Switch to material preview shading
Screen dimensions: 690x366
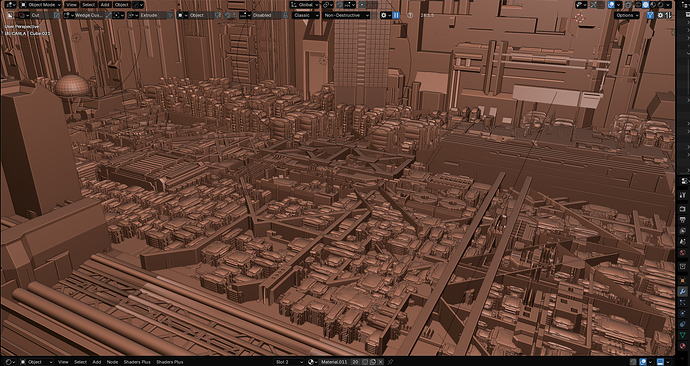pos(653,5)
